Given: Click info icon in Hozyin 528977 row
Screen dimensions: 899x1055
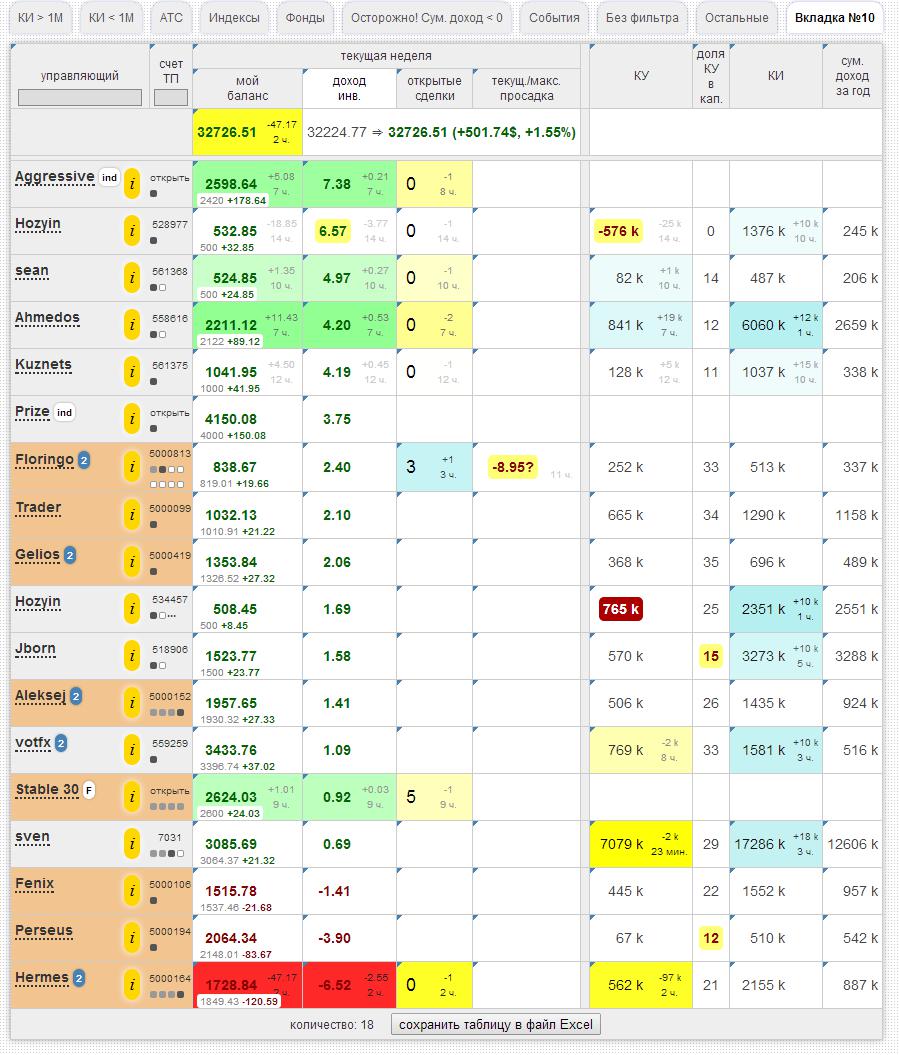Looking at the screenshot, I should point(133,231).
